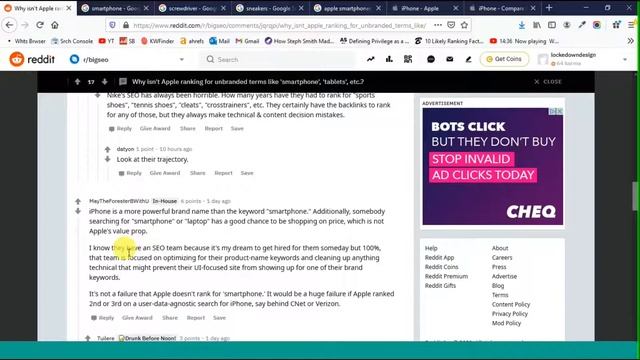This screenshot has width=640, height=360.
Task: Open Pocket save icon in address bar
Action: point(451,25)
